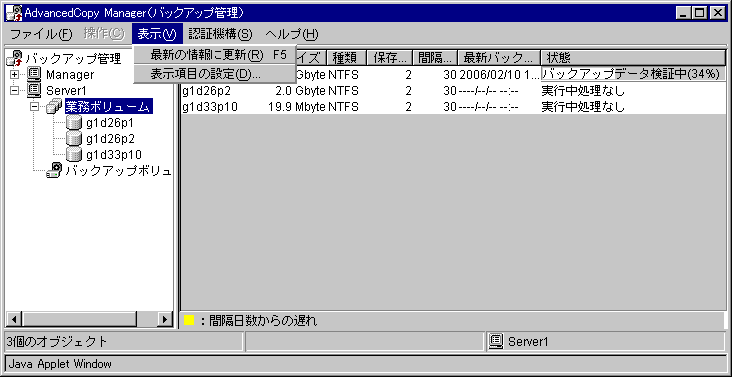The height and width of the screenshot is (377, 732).
Task: Select g1d26p2 in the tree
Action: (110, 139)
